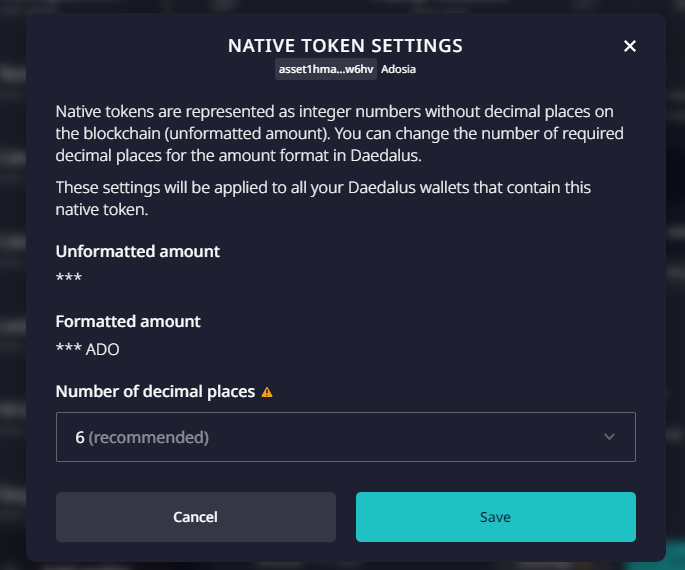Screen dimensions: 685x570
Task: Click the Formatted amount label
Action: [x=128, y=321]
